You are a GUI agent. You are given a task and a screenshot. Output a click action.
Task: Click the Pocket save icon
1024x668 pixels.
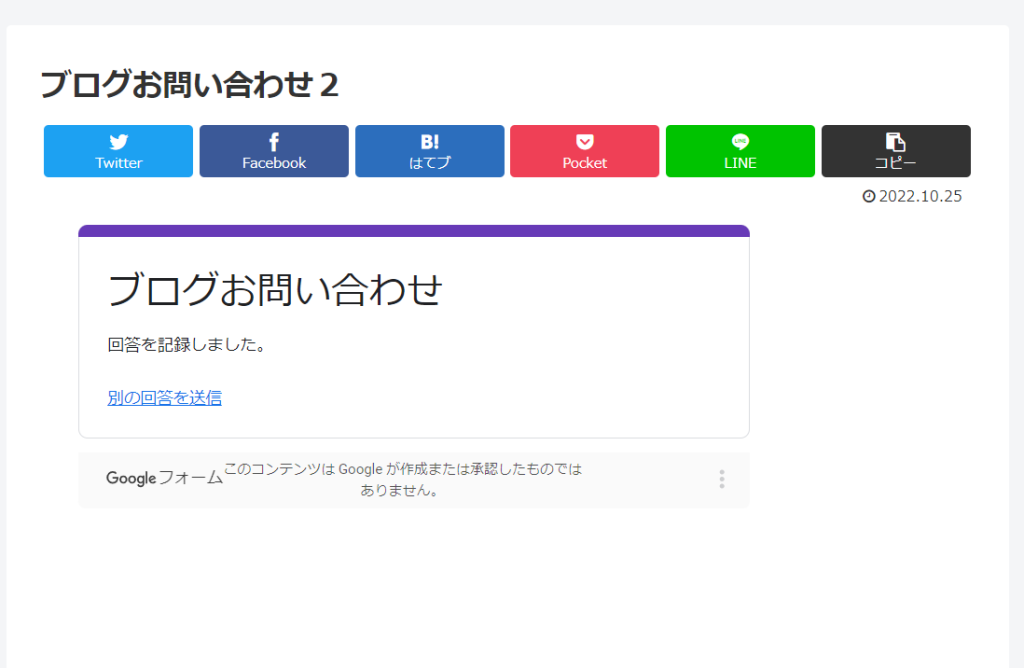coord(585,142)
